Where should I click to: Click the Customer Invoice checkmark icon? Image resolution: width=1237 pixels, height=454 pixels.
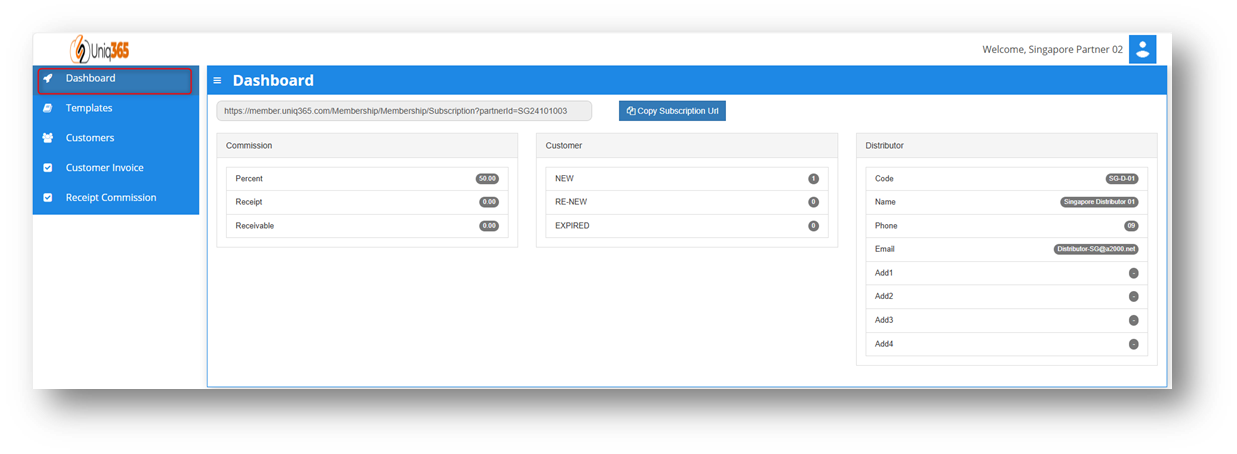pos(48,168)
